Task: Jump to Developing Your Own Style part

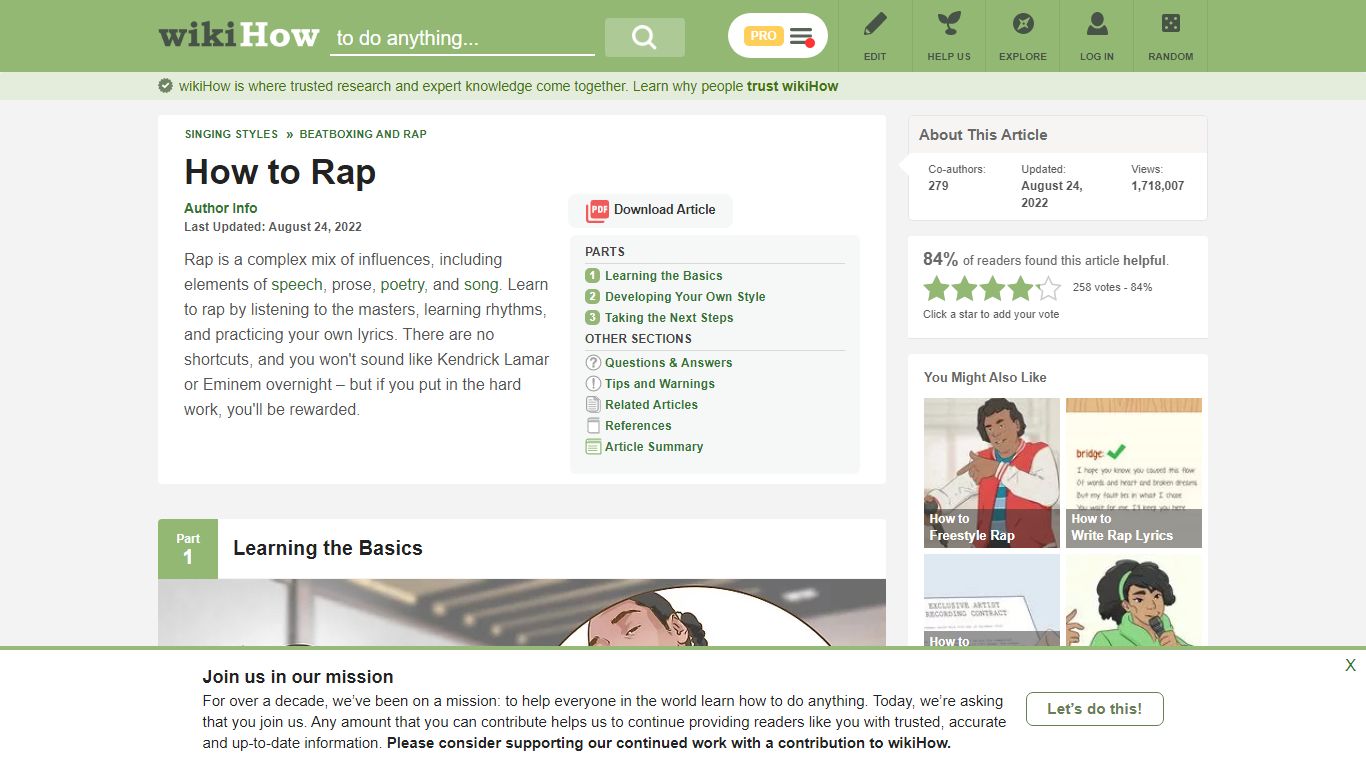Action: [685, 297]
